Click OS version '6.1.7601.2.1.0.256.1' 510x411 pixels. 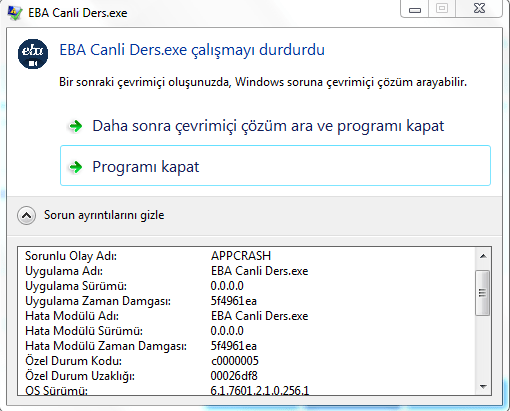(260, 390)
